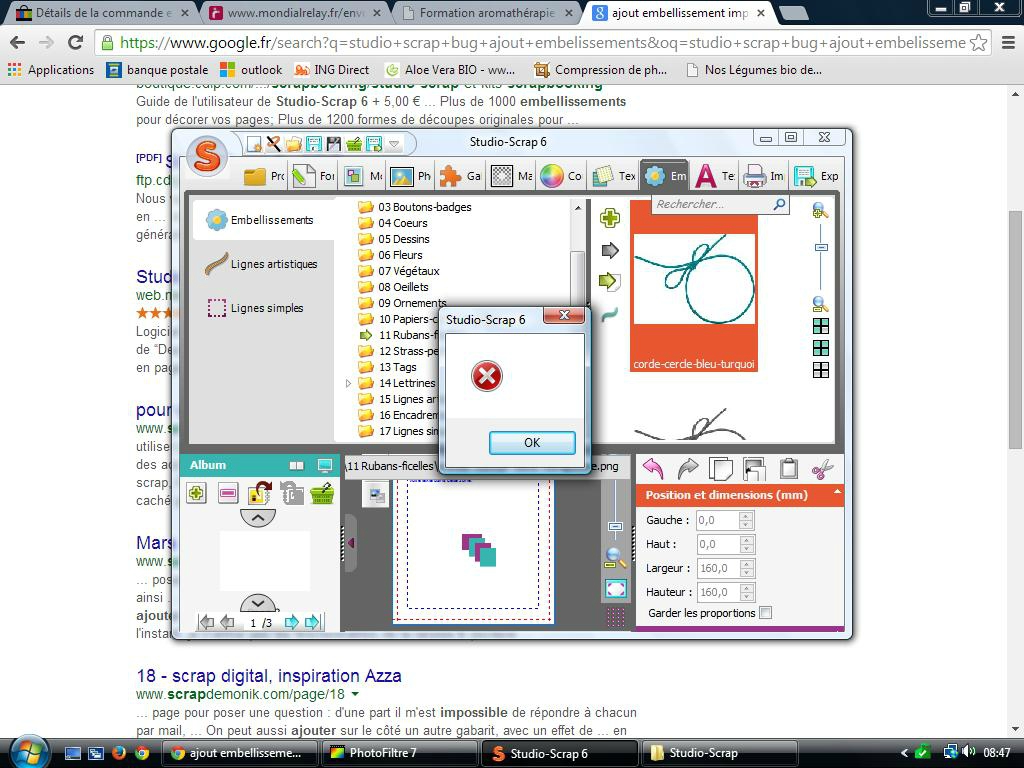This screenshot has height=768, width=1024.
Task: Select folder 06 Fleurs
Action: 391,255
